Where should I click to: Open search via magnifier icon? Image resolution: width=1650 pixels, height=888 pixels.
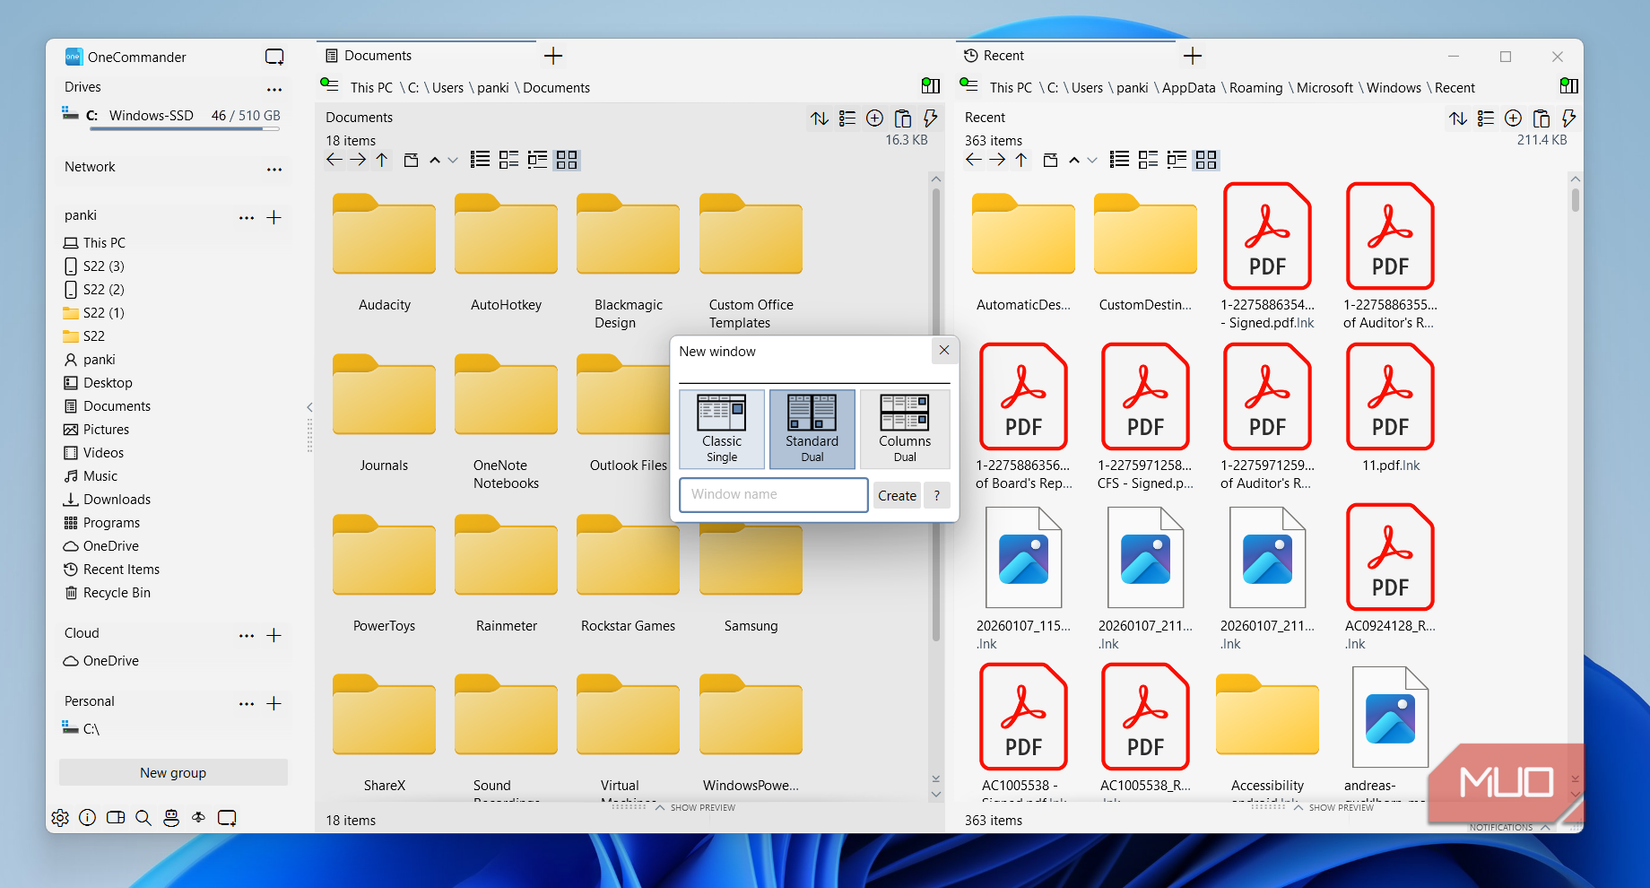(x=143, y=817)
